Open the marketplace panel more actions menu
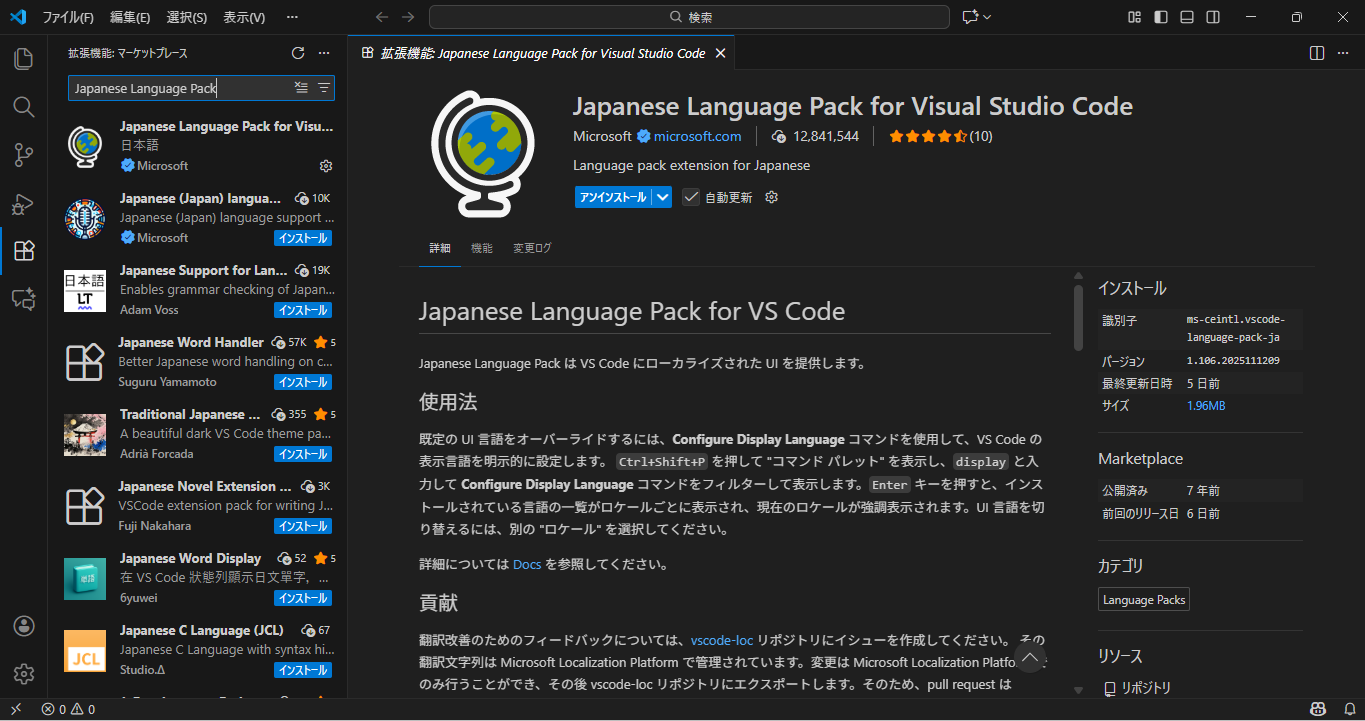1365x721 pixels. [x=323, y=53]
